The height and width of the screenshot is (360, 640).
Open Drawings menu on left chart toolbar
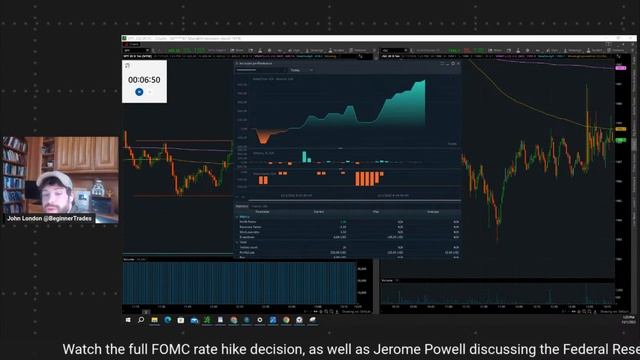click(314, 50)
